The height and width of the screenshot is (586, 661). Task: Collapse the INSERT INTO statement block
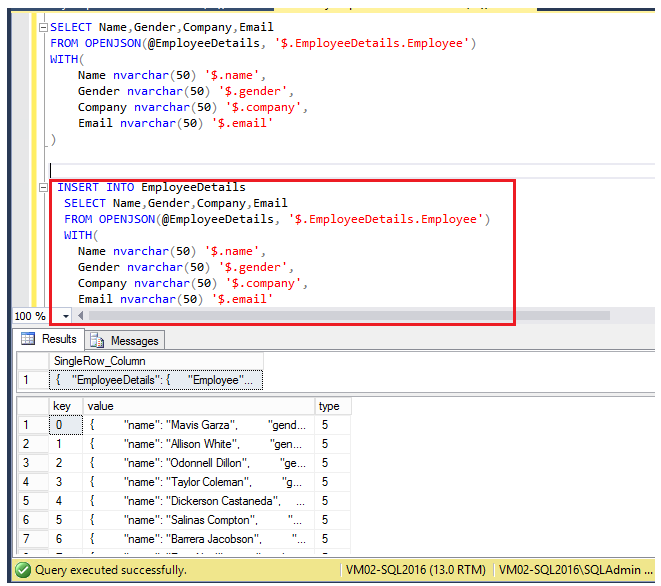43,187
